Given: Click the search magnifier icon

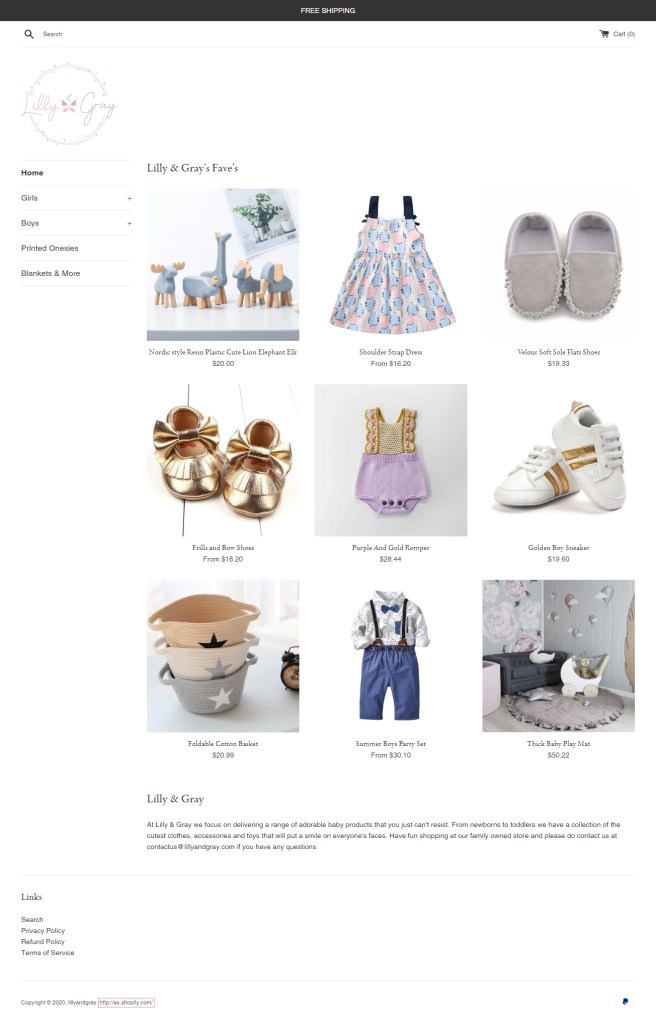Looking at the screenshot, I should [29, 34].
